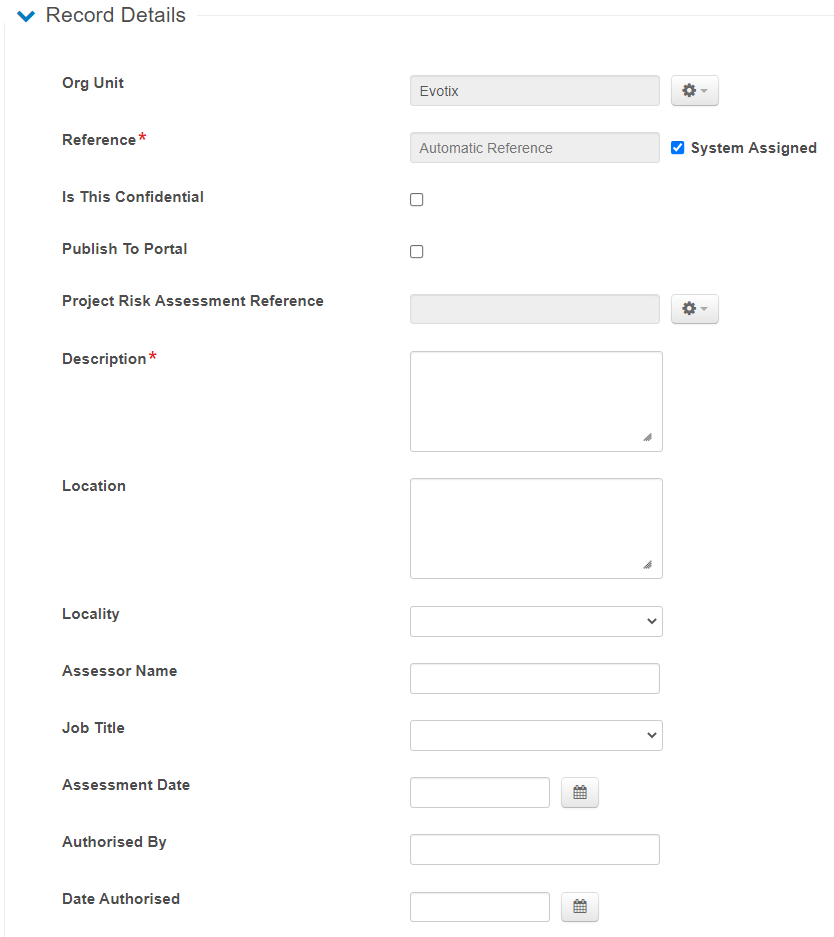Open the Assessment Date calendar picker
Viewport: 834px width, 937px height.
tap(579, 792)
